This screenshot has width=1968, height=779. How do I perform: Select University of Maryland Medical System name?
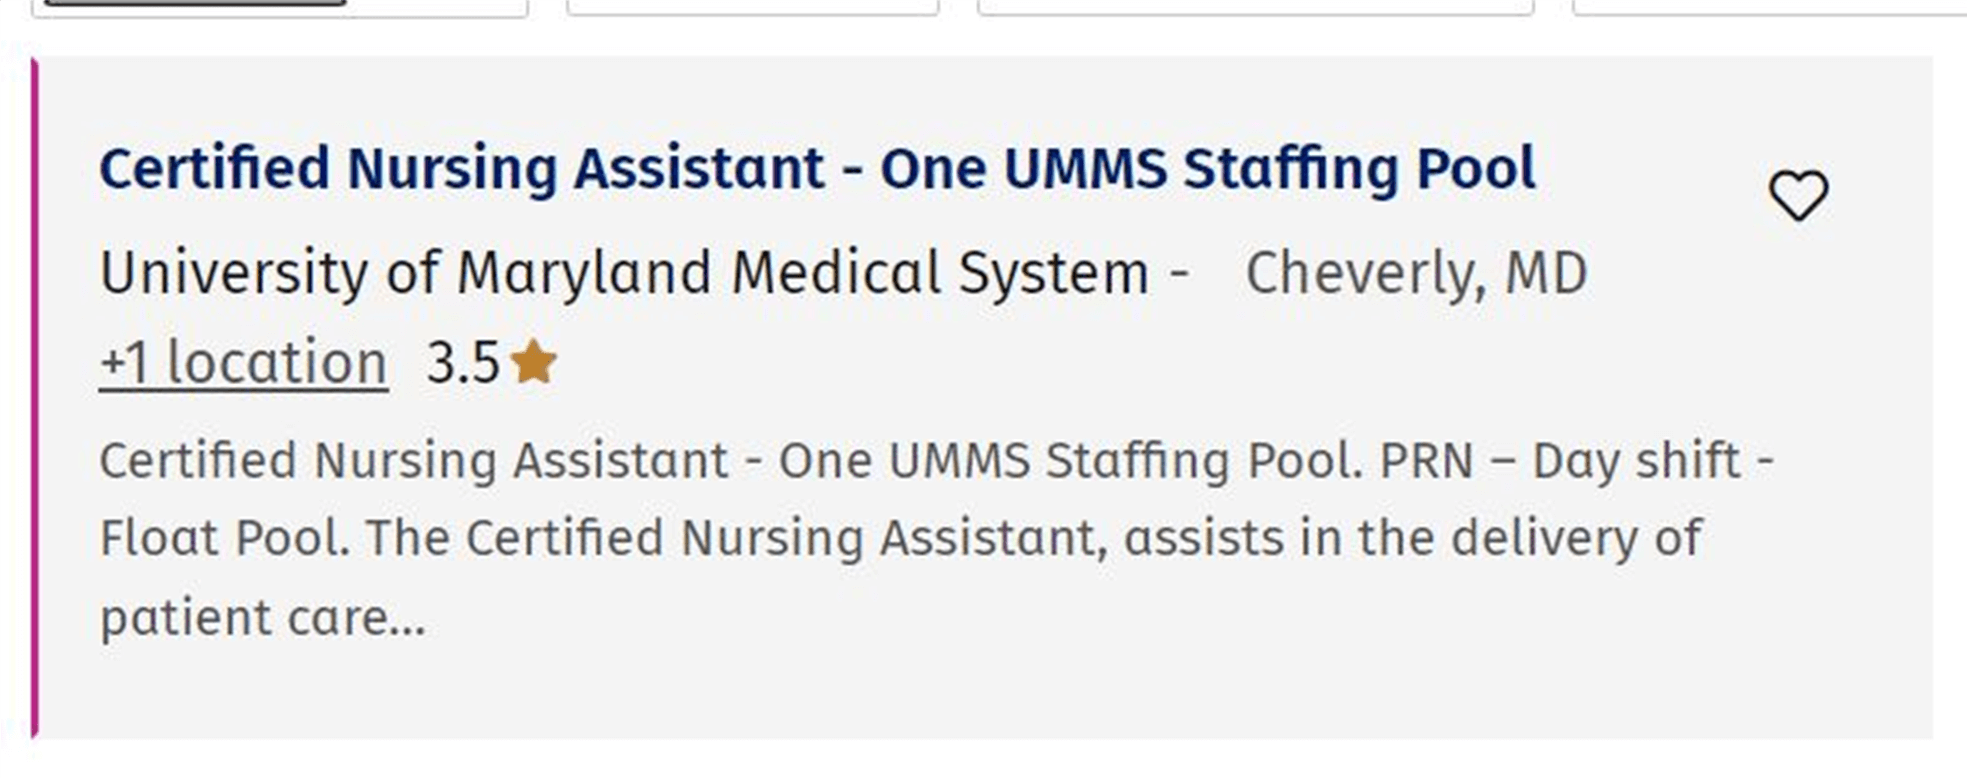coord(624,272)
